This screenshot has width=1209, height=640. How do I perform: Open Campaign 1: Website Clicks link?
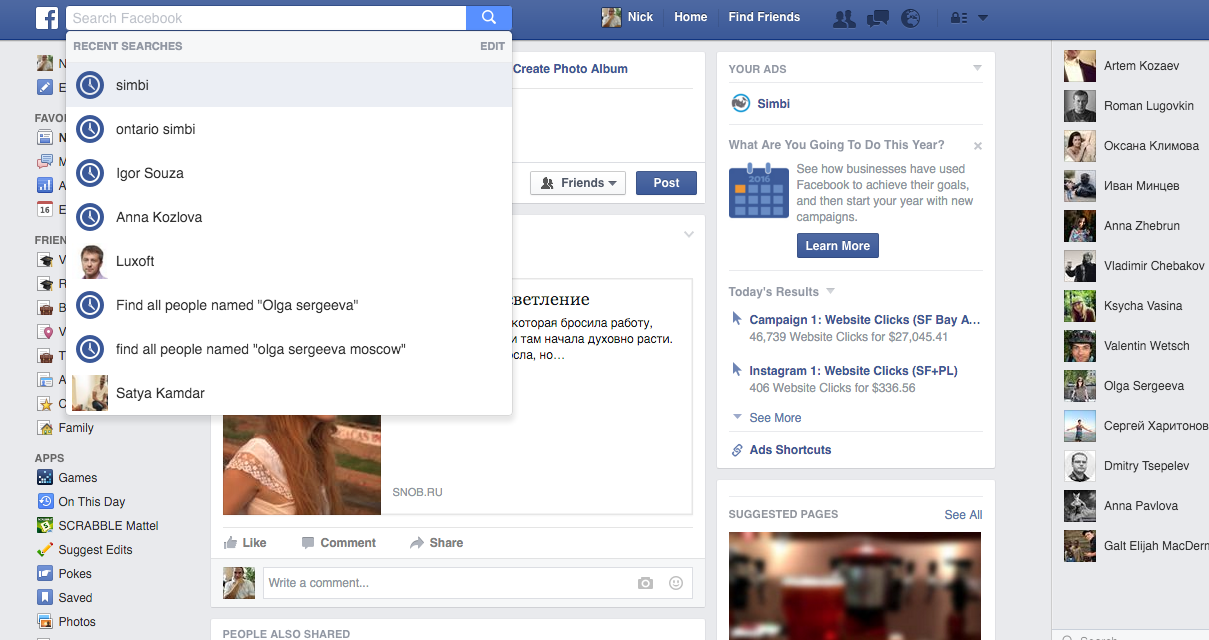pos(865,320)
